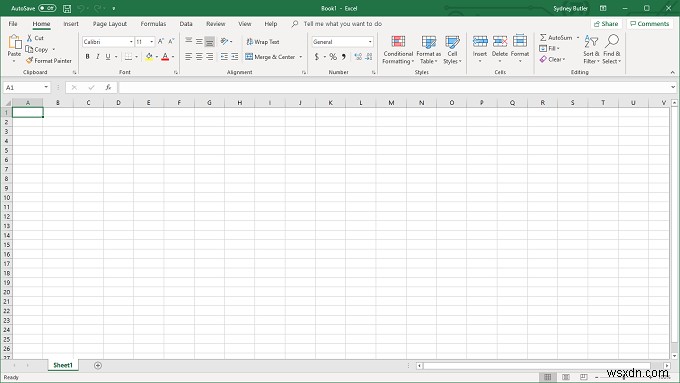Toggle top align
The height and width of the screenshot is (383, 680).
(x=188, y=41)
